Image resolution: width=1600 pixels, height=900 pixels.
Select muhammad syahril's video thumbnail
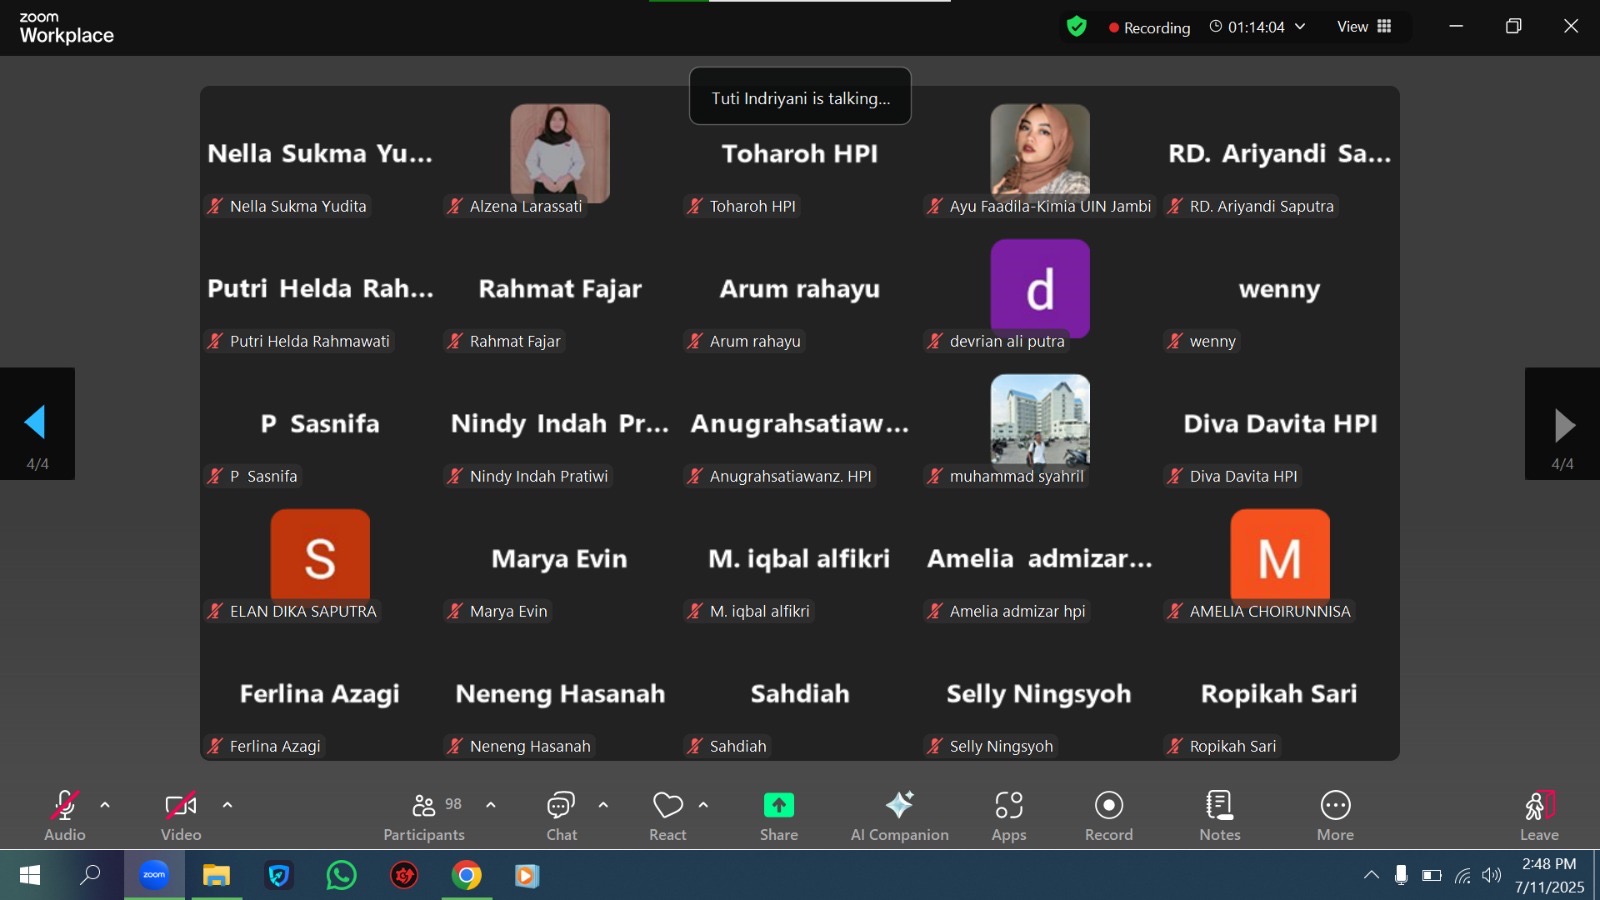(x=1040, y=420)
